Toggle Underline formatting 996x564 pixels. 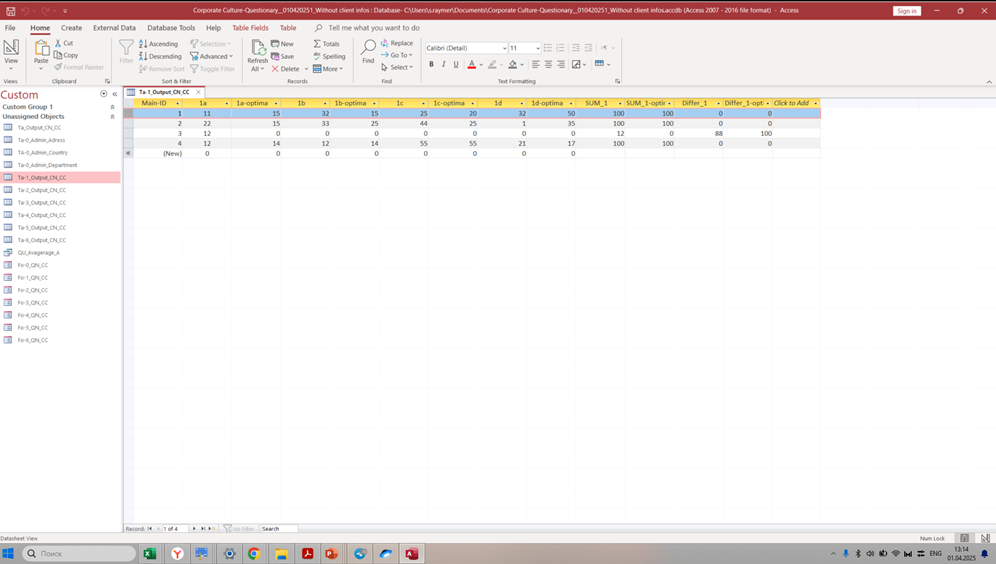coord(455,64)
